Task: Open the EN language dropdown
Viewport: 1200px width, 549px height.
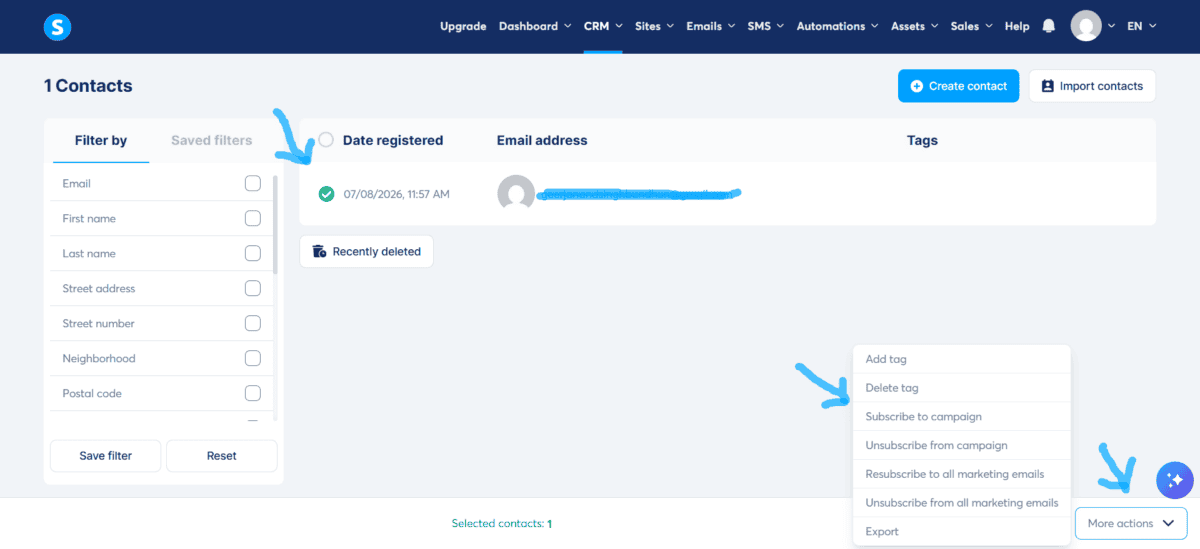Action: coord(1141,26)
